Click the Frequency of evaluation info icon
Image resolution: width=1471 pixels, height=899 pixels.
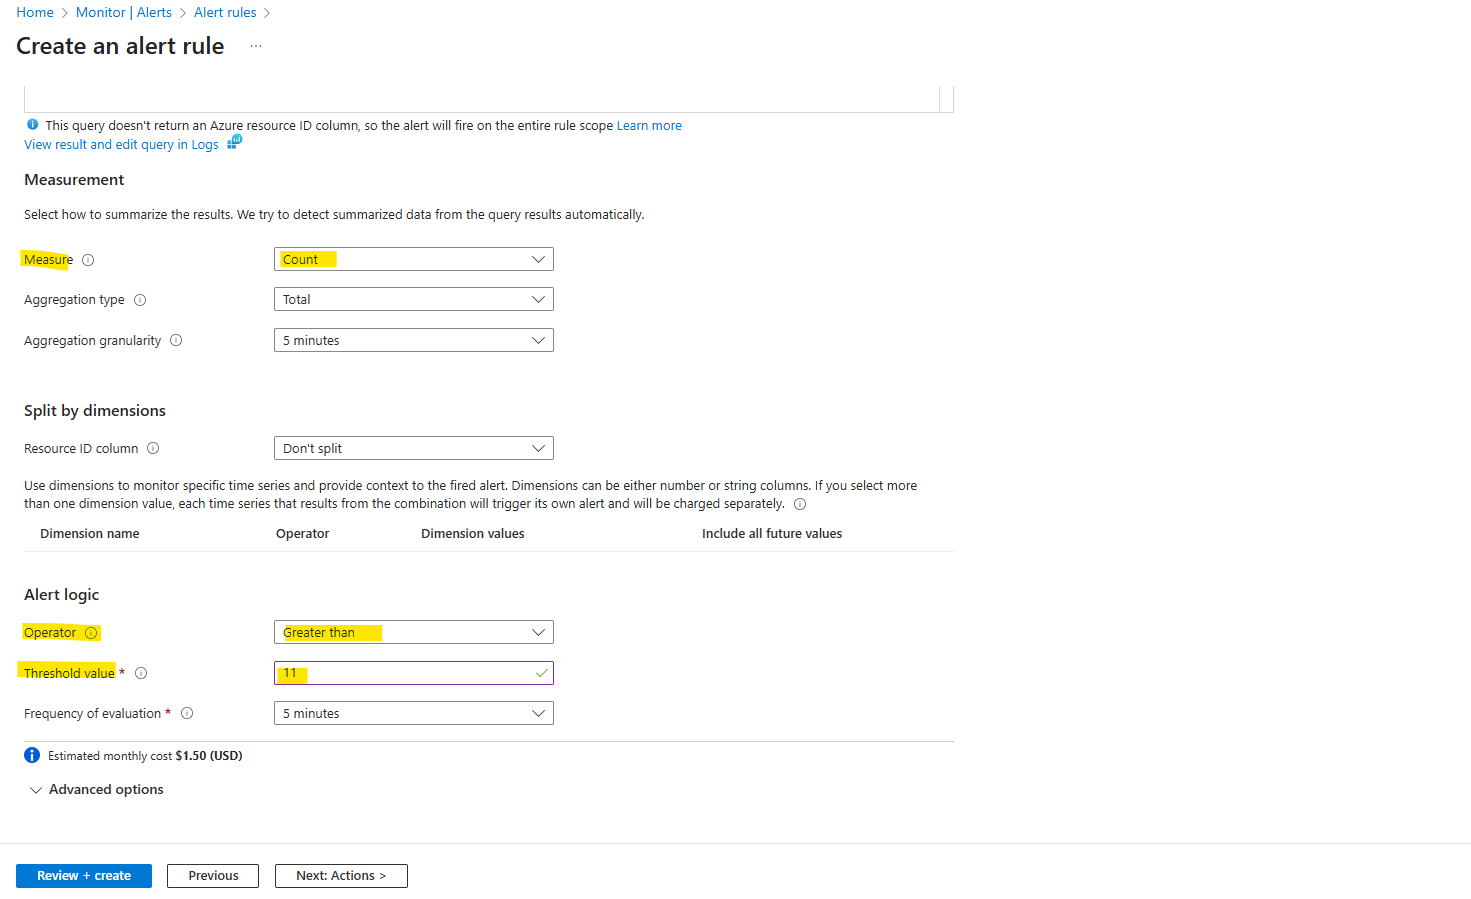point(187,713)
